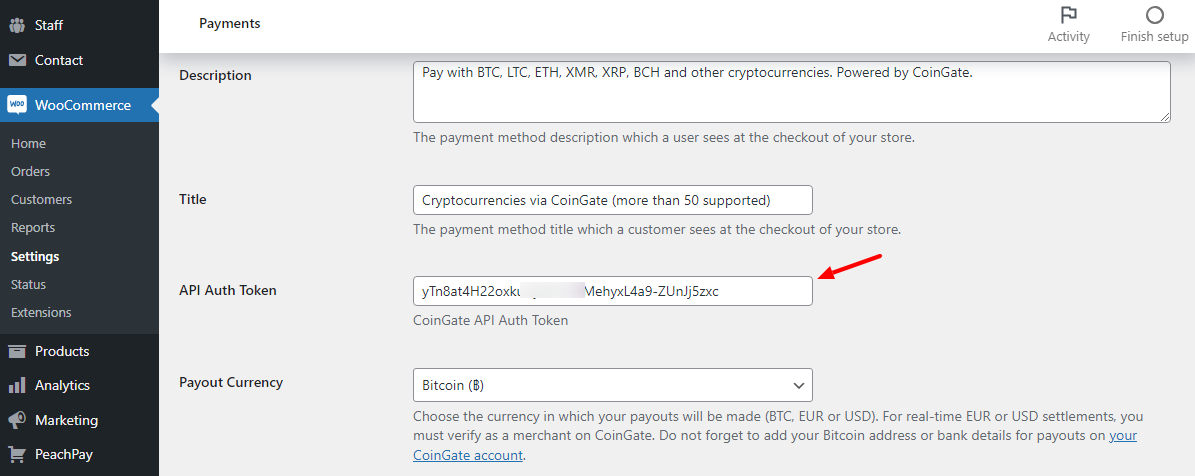The width and height of the screenshot is (1195, 476).
Task: Open the WooCommerce Home submenu item
Action: (x=28, y=143)
